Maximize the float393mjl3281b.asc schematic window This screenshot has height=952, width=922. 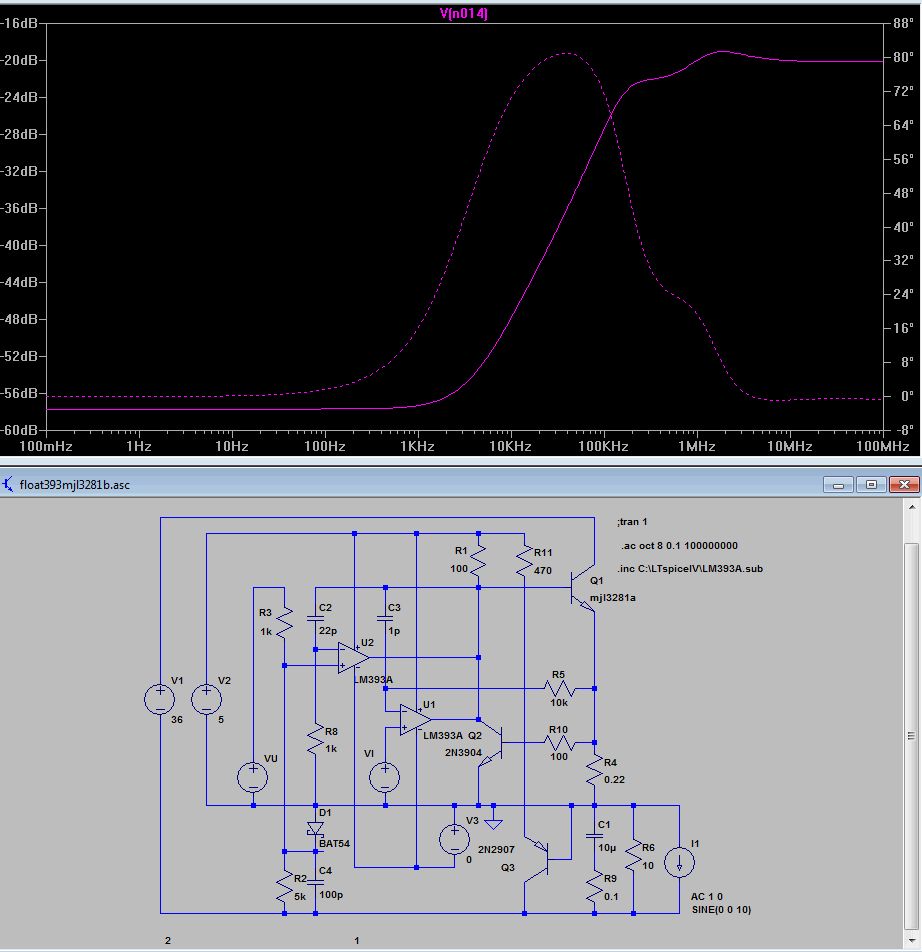coord(871,485)
